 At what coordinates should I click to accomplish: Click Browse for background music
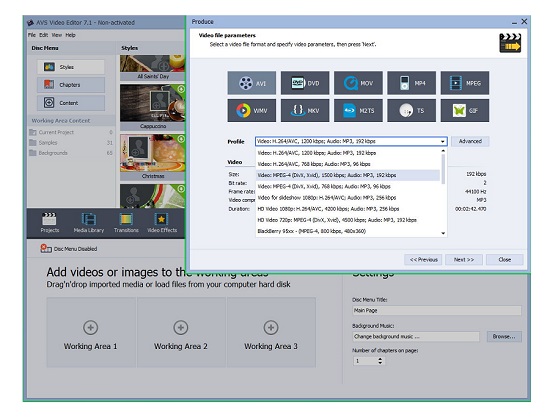(x=504, y=337)
